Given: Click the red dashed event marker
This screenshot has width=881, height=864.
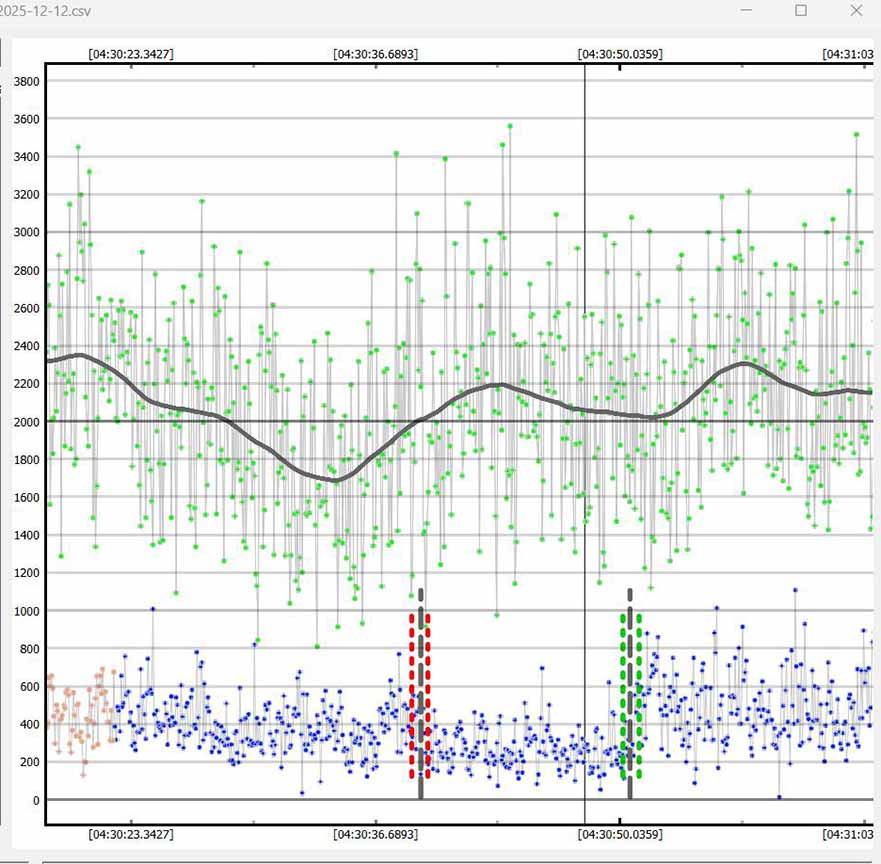Looking at the screenshot, I should pos(411,700).
